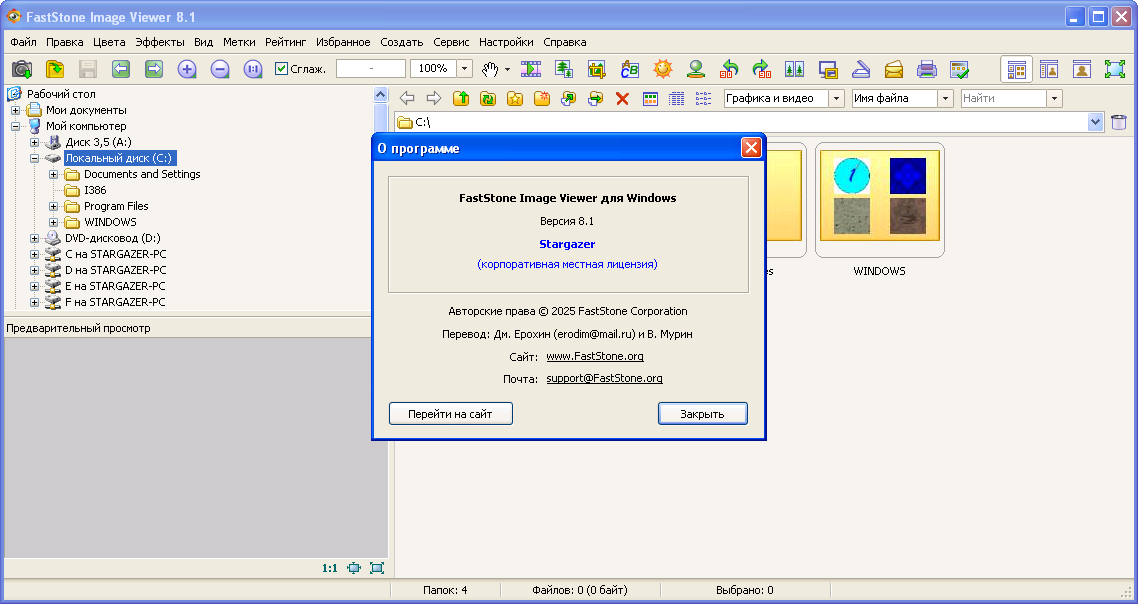Image resolution: width=1138 pixels, height=604 pixels.
Task: Click the red Delete X icon
Action: (x=622, y=98)
